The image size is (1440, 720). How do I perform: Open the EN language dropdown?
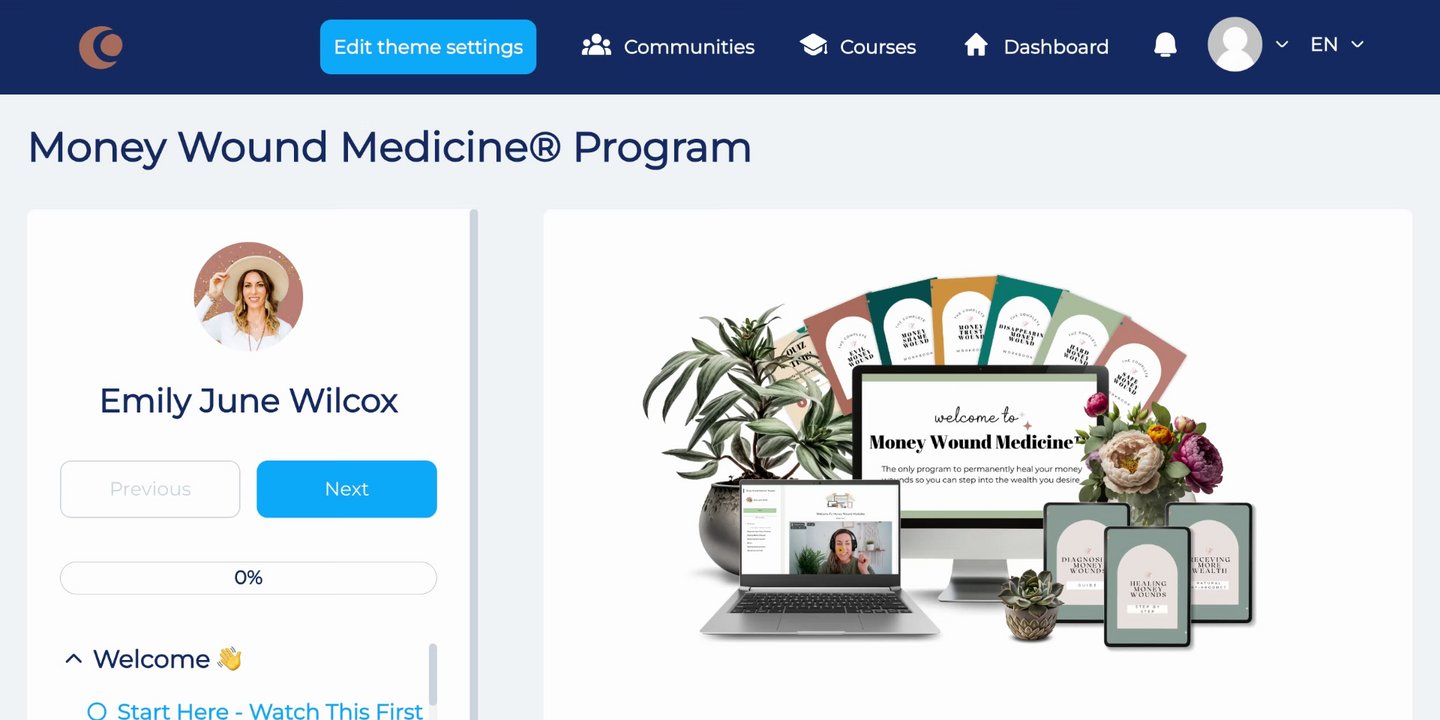(1337, 44)
